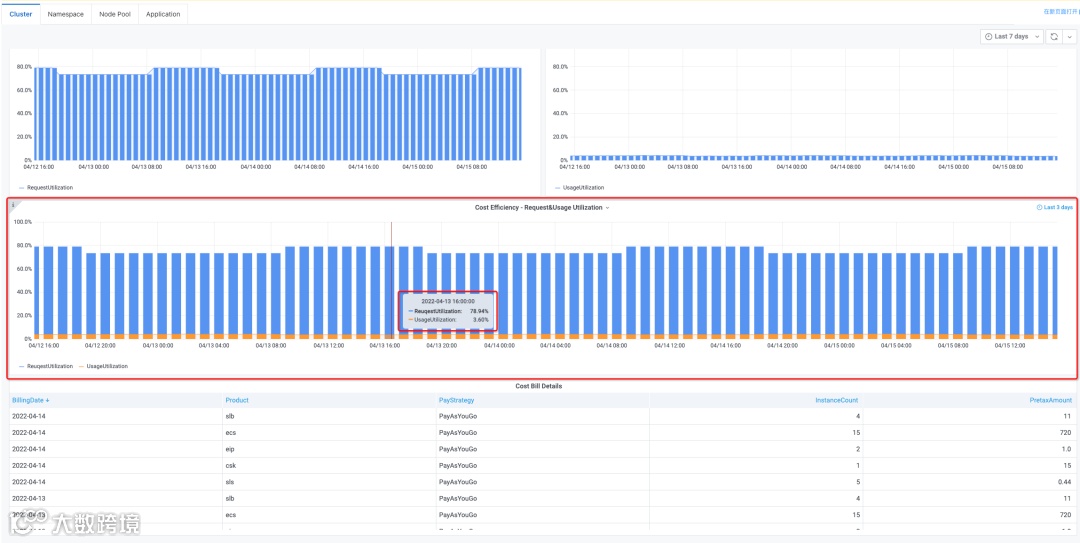The image size is (1080, 543).
Task: Select the slb product cell for 2022-04-14
Action: [x=329, y=416]
